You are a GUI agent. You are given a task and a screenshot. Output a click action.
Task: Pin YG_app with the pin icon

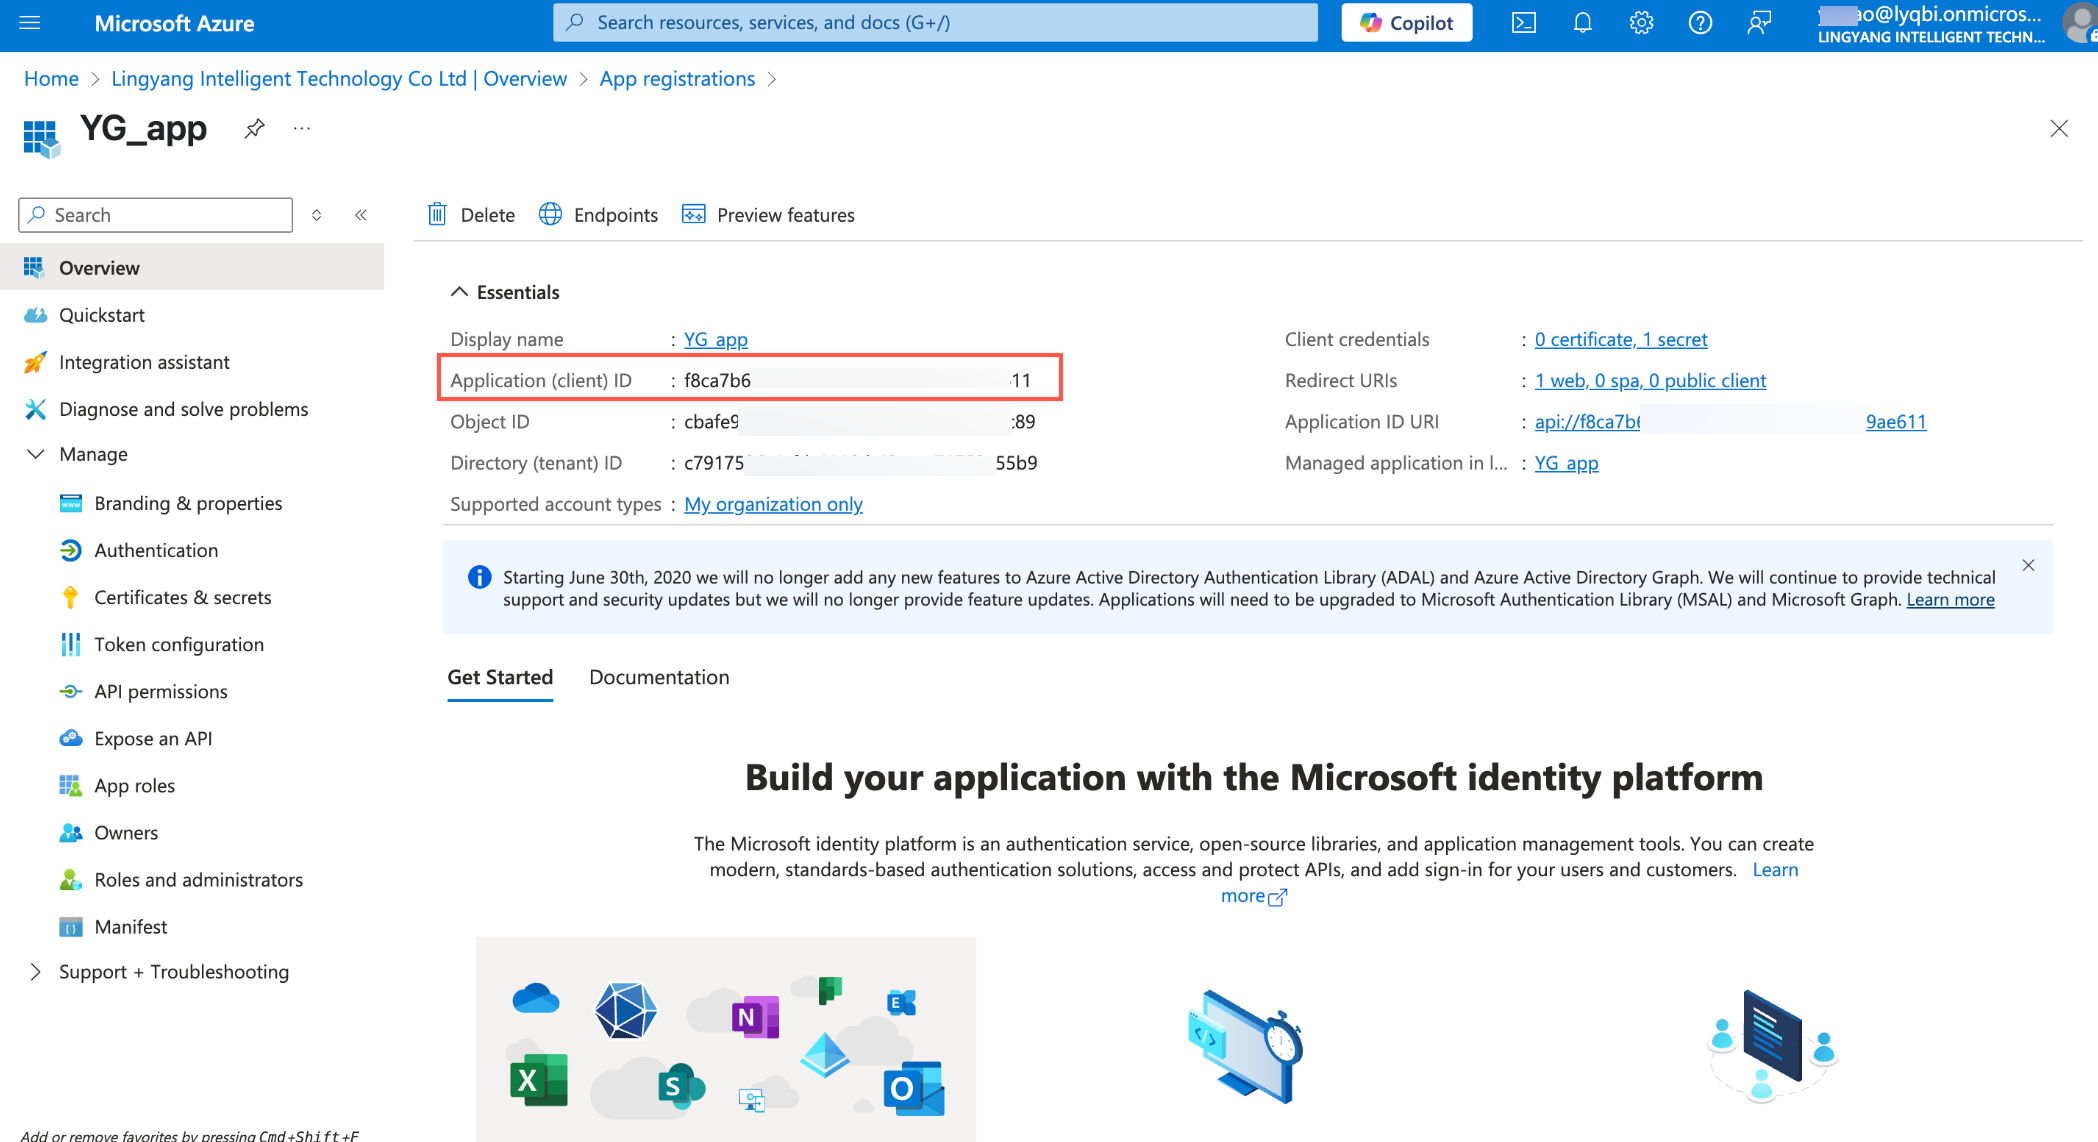click(x=255, y=128)
